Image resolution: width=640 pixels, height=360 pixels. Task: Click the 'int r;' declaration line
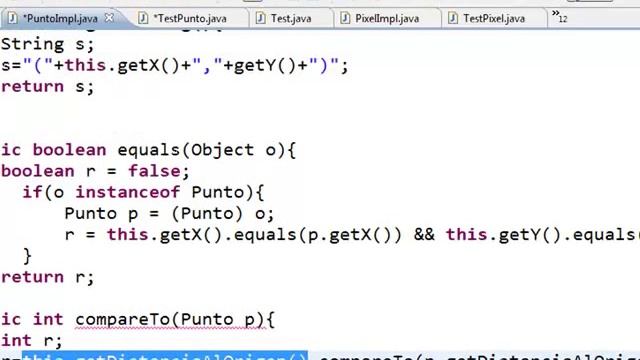[x=32, y=340]
